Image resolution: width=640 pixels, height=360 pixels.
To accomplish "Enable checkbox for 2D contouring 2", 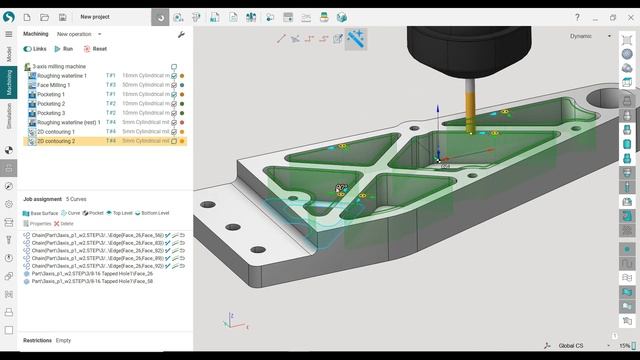I will tap(174, 141).
